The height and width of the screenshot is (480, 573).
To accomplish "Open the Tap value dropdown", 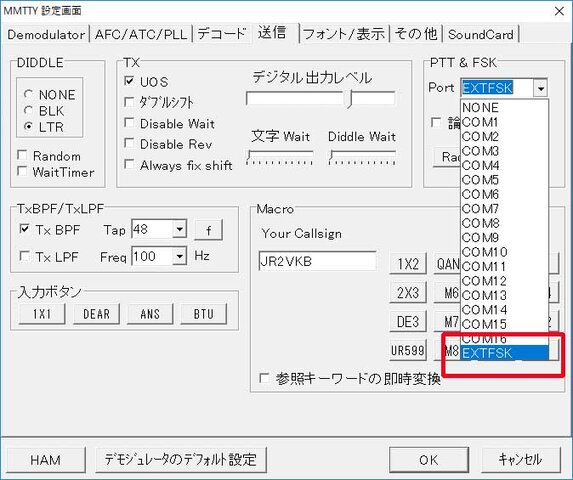I will pos(179,229).
